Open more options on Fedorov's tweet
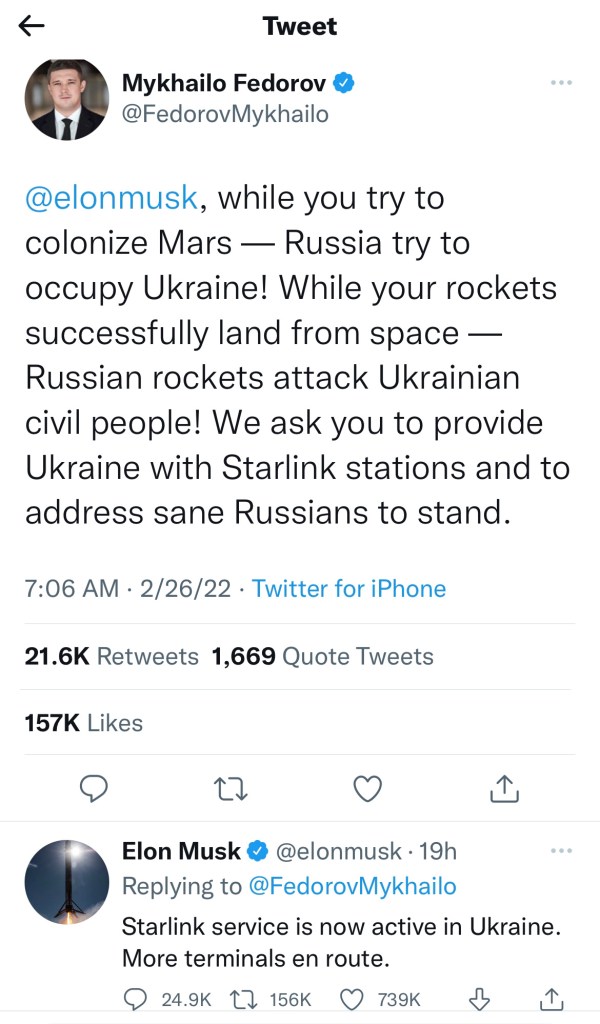The width and height of the screenshot is (600, 1024). (x=561, y=83)
